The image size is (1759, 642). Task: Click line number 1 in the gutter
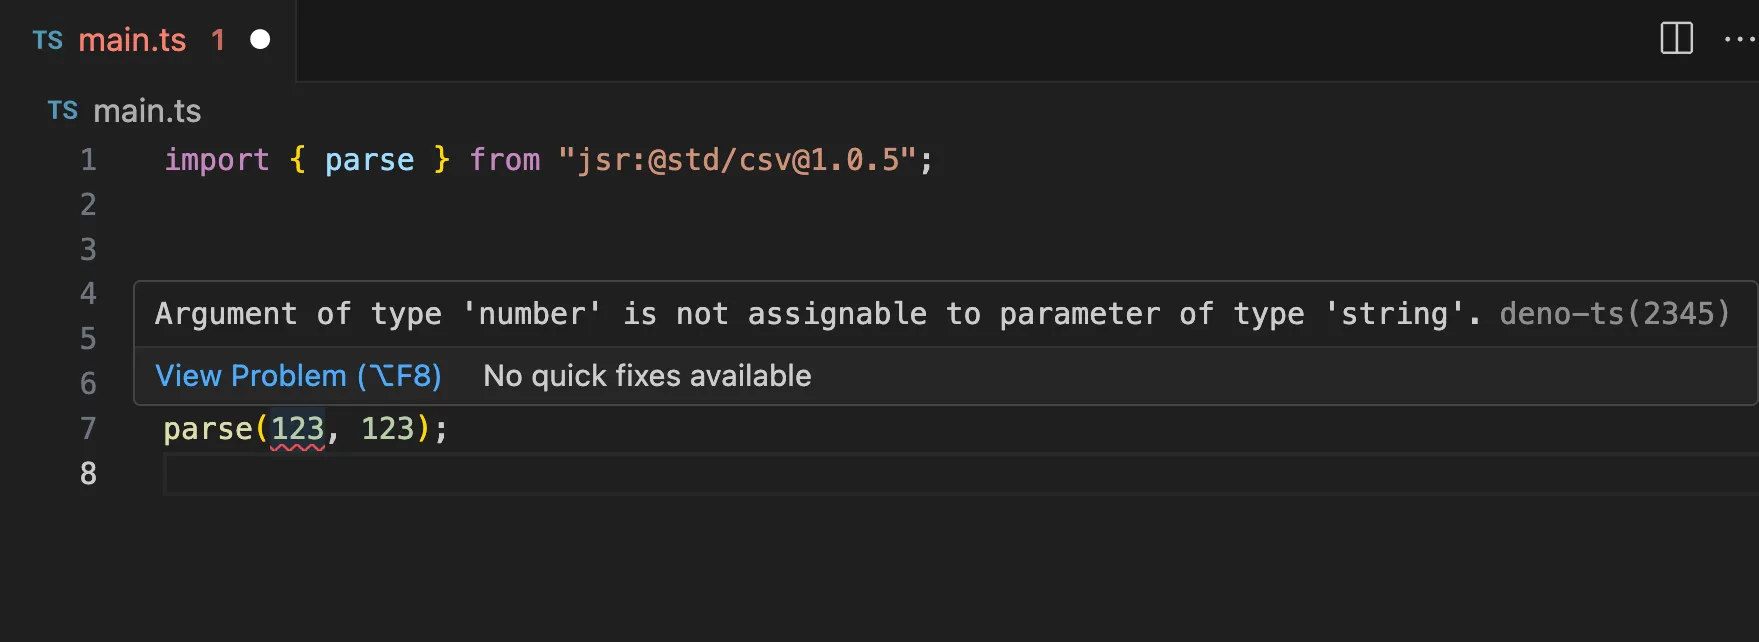pyautogui.click(x=87, y=159)
